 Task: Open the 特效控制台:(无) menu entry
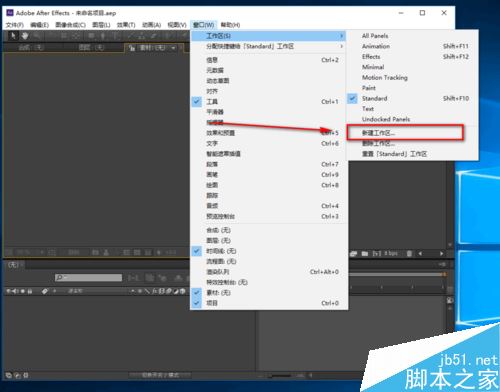(269, 282)
